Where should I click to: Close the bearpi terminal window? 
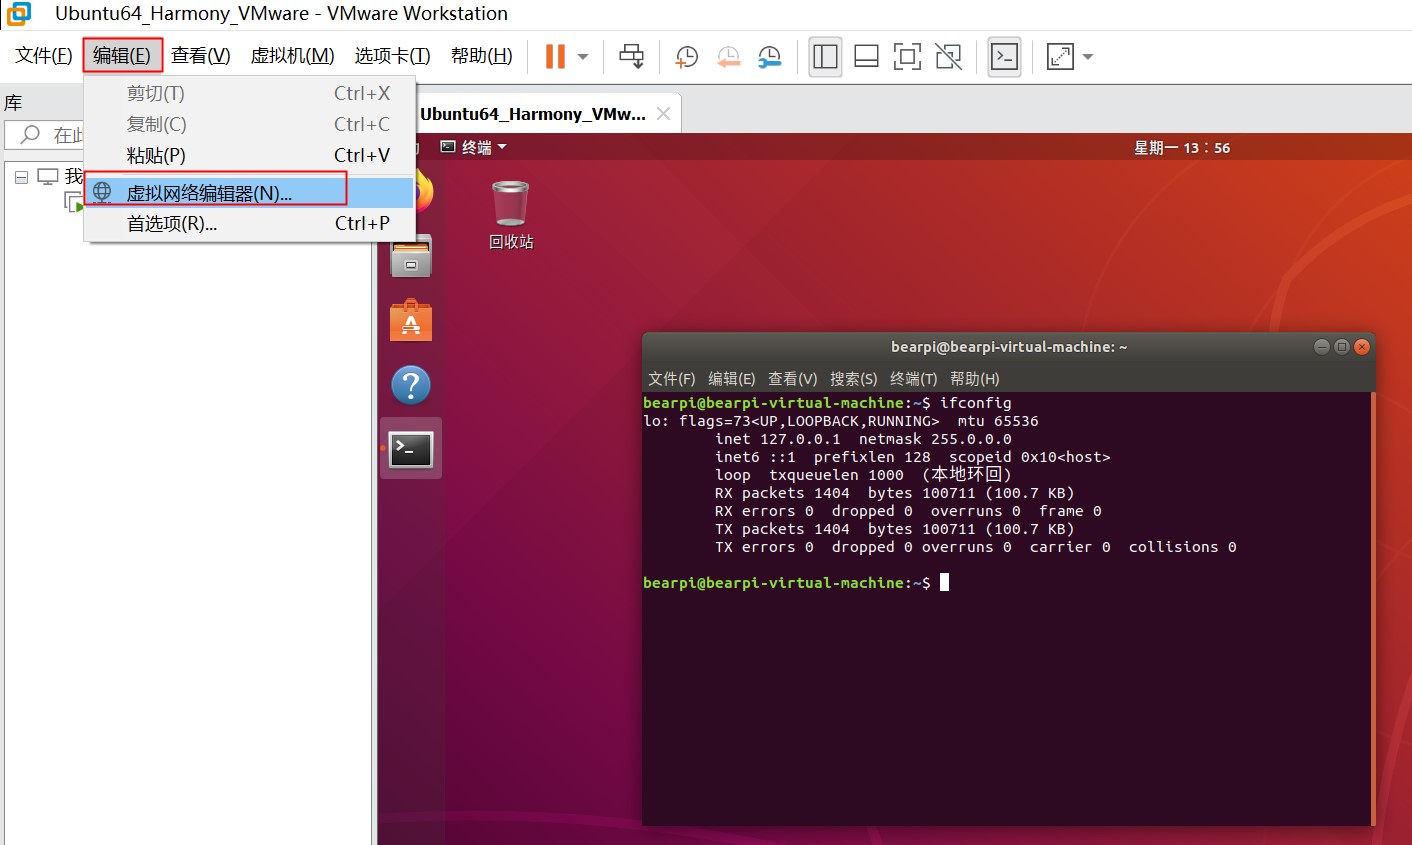[1362, 347]
